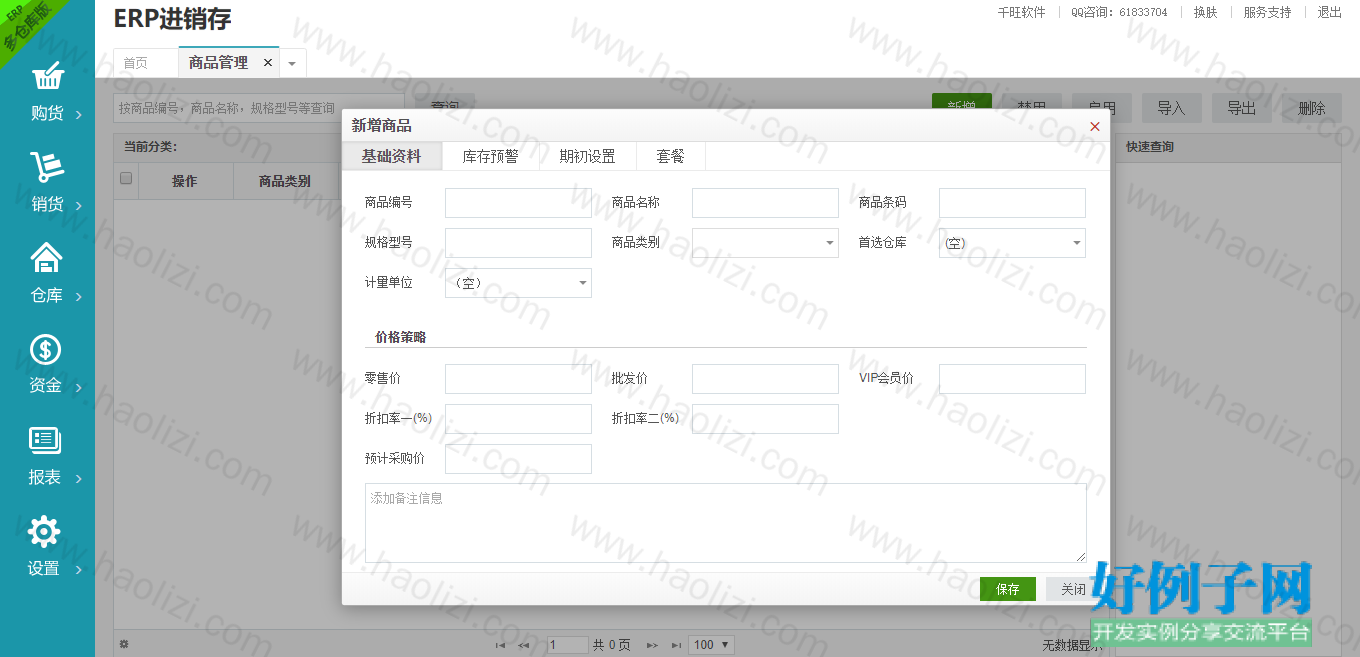Click the 操作 column header
The image size is (1360, 657).
click(x=185, y=181)
